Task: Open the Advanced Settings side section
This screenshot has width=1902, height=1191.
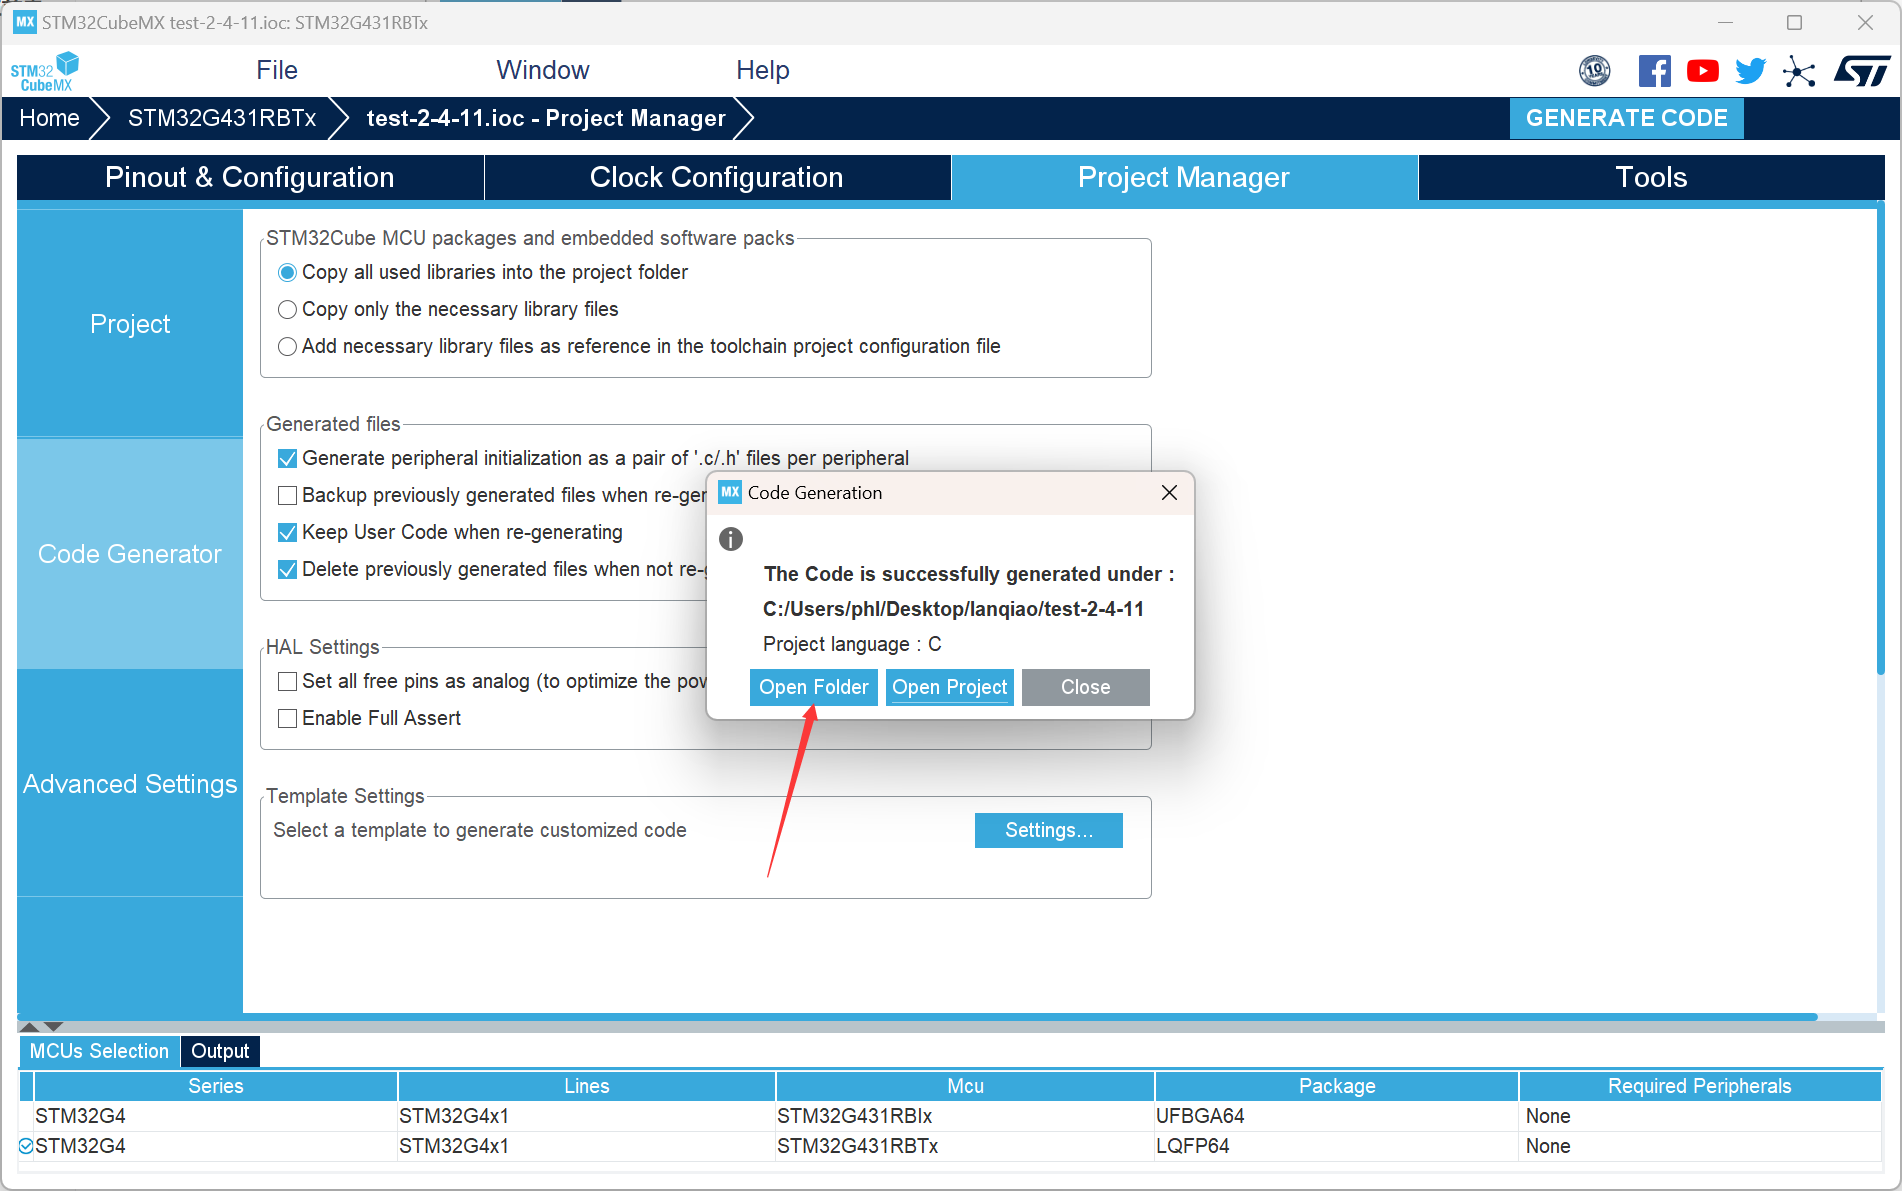Action: tap(130, 784)
